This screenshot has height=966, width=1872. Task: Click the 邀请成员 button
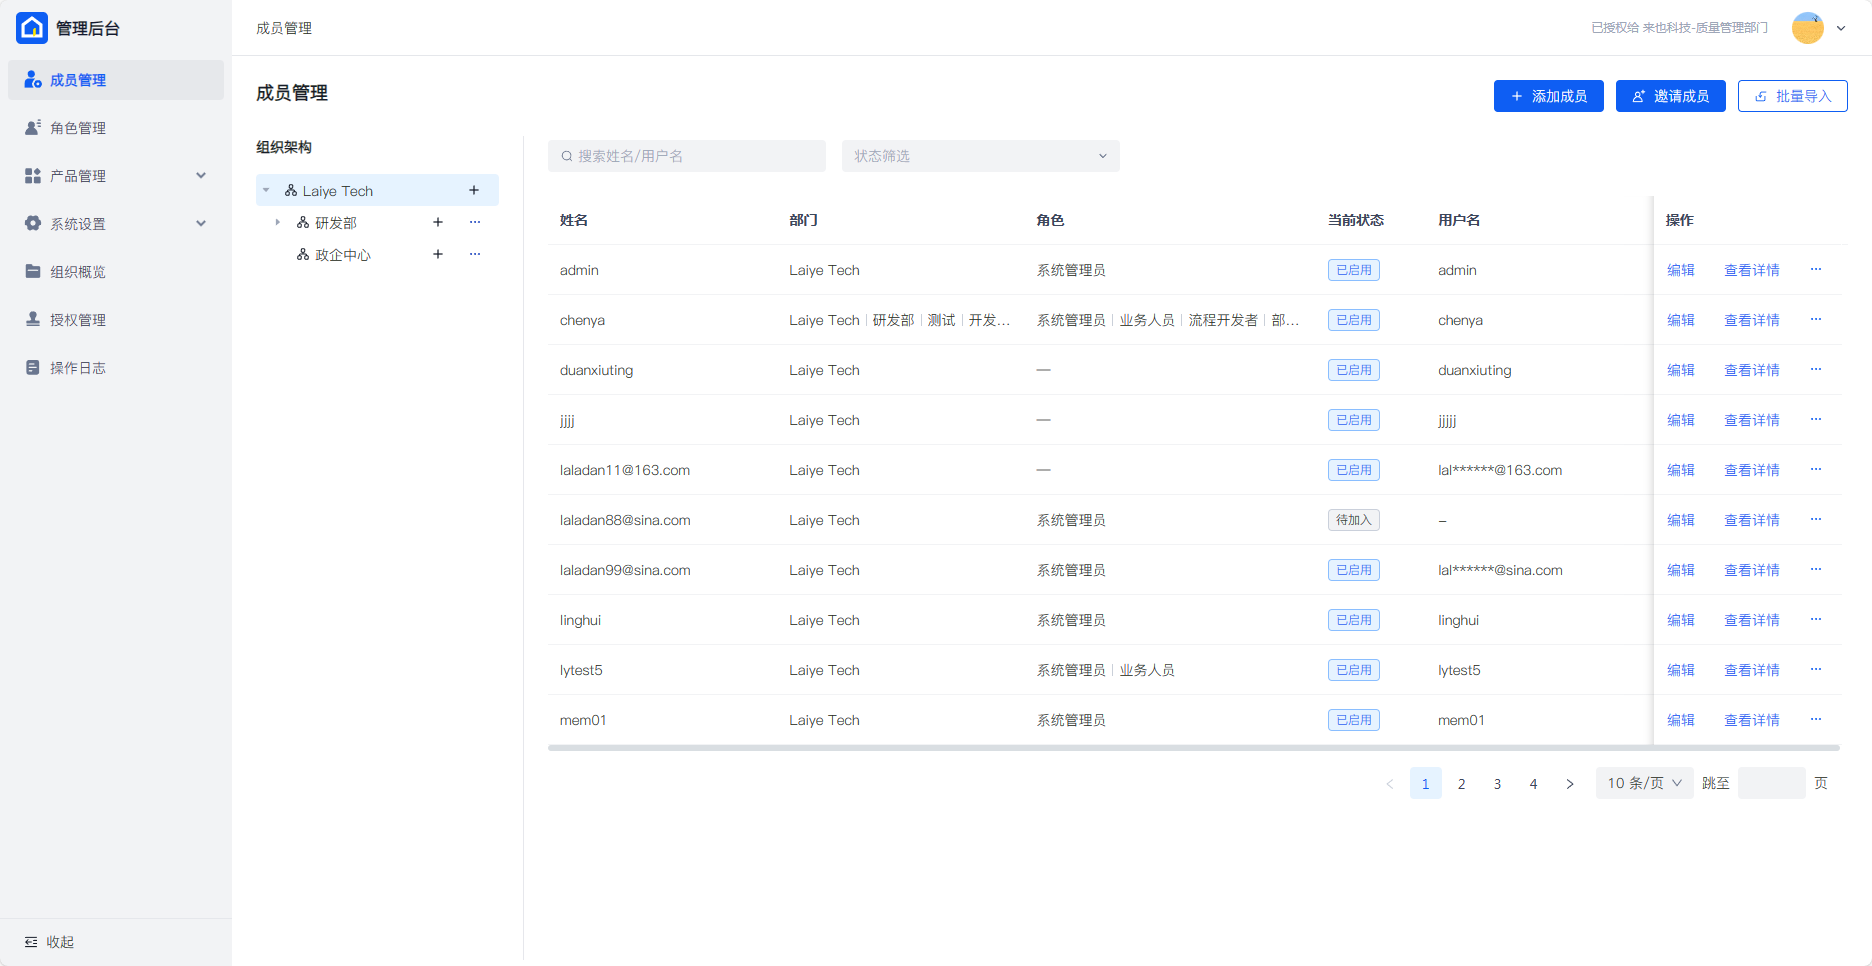[1671, 96]
